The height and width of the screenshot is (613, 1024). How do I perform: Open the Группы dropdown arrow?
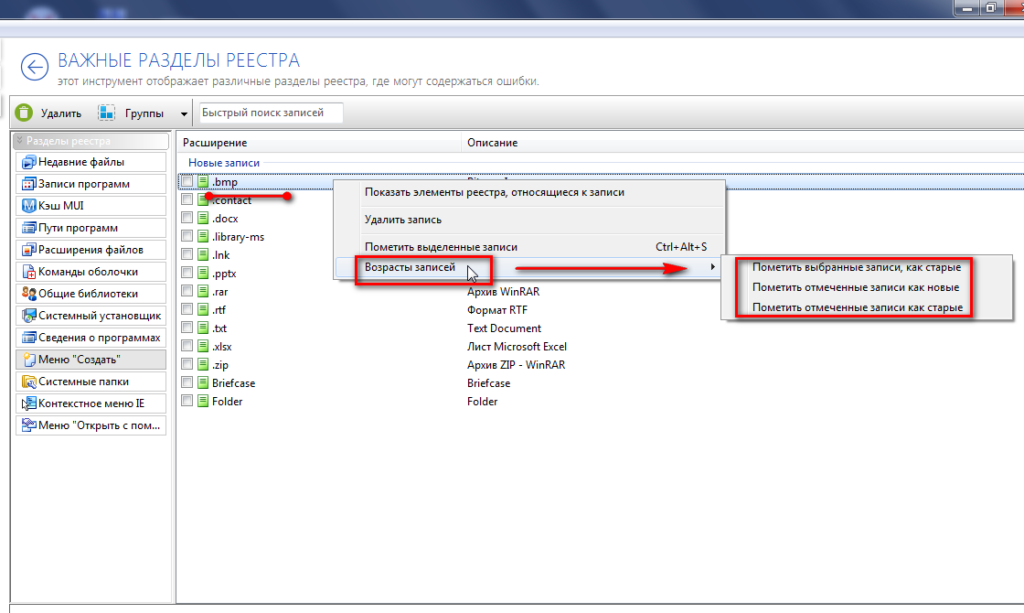point(183,114)
